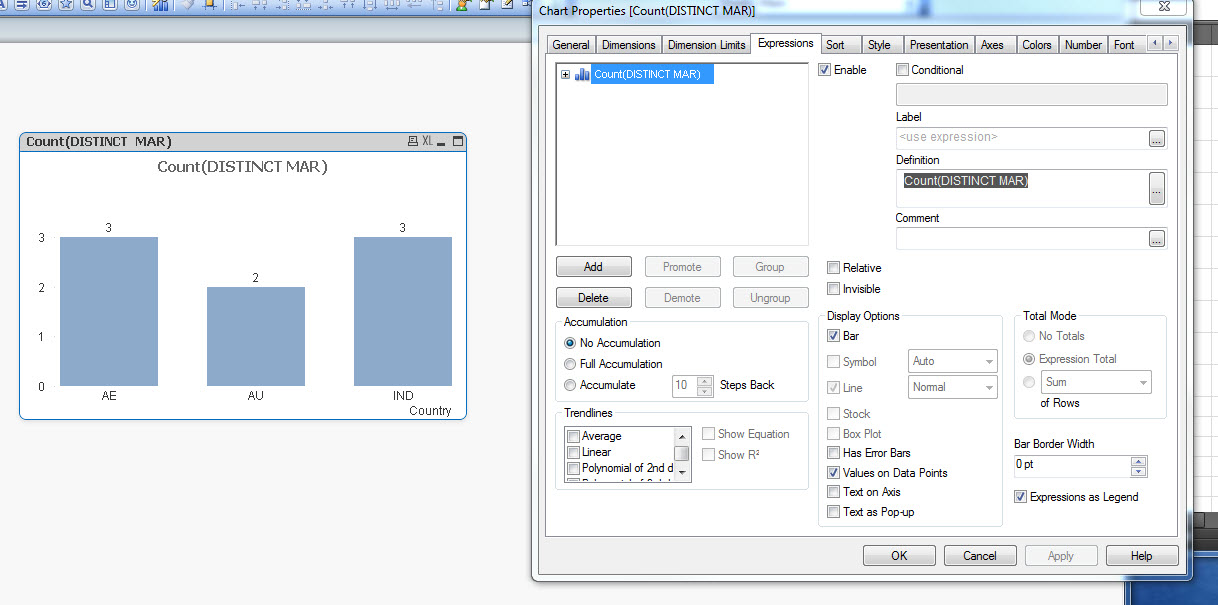The height and width of the screenshot is (605, 1218).
Task: Uncheck Values on Data Points
Action: pyautogui.click(x=833, y=473)
